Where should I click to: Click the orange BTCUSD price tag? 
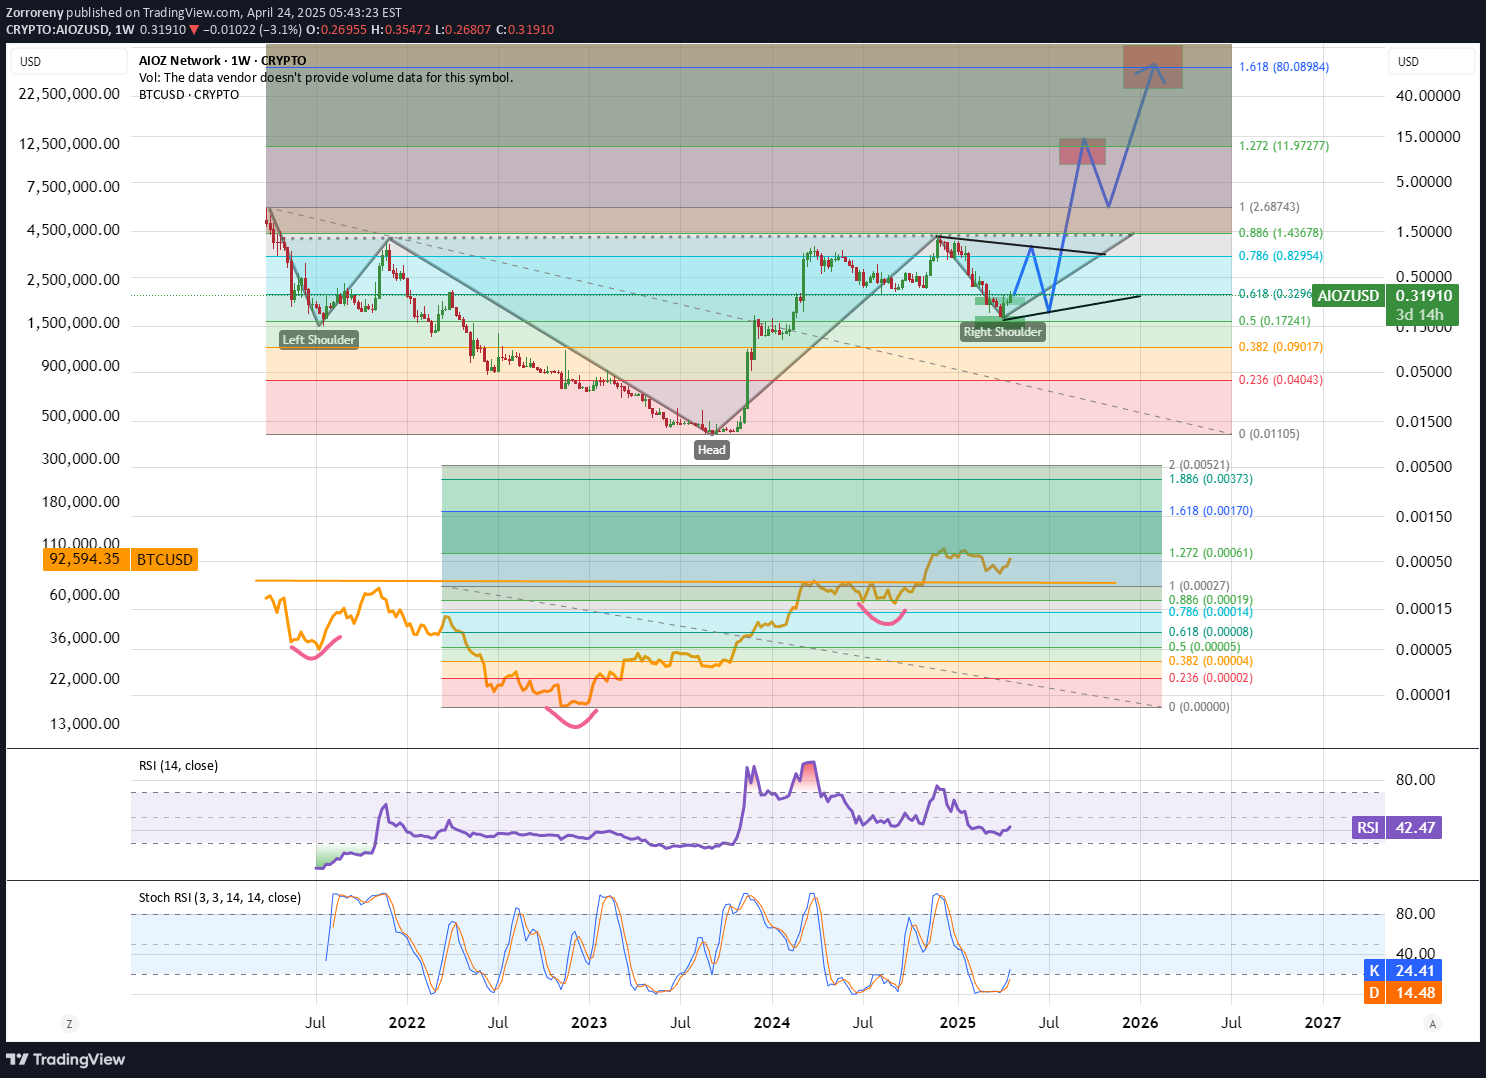164,559
